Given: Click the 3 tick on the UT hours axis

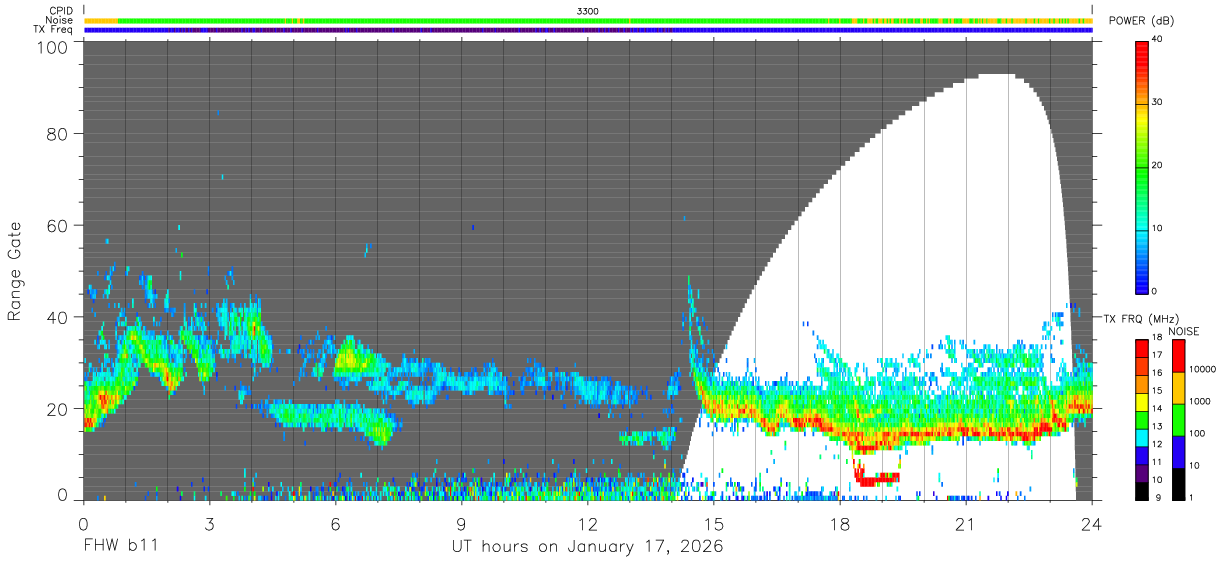Looking at the screenshot, I should point(209,523).
